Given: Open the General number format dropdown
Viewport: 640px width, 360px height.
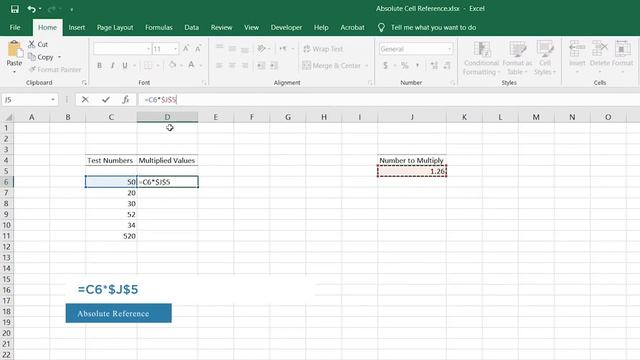Looking at the screenshot, I should (450, 49).
